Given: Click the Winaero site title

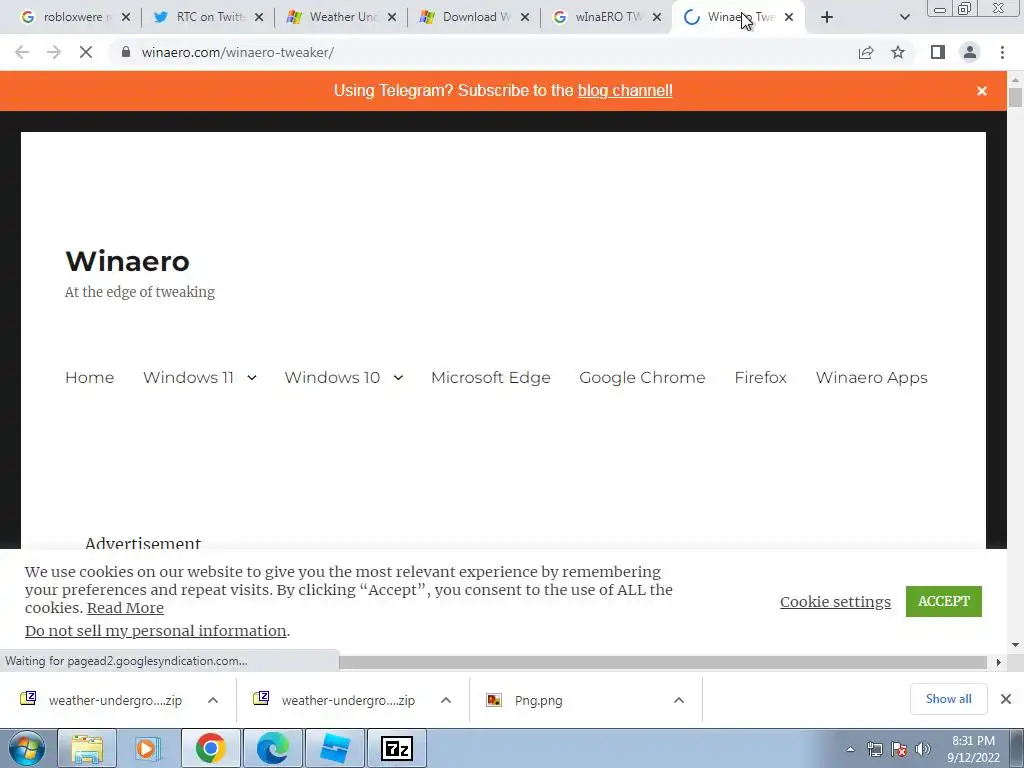Looking at the screenshot, I should [x=127, y=261].
